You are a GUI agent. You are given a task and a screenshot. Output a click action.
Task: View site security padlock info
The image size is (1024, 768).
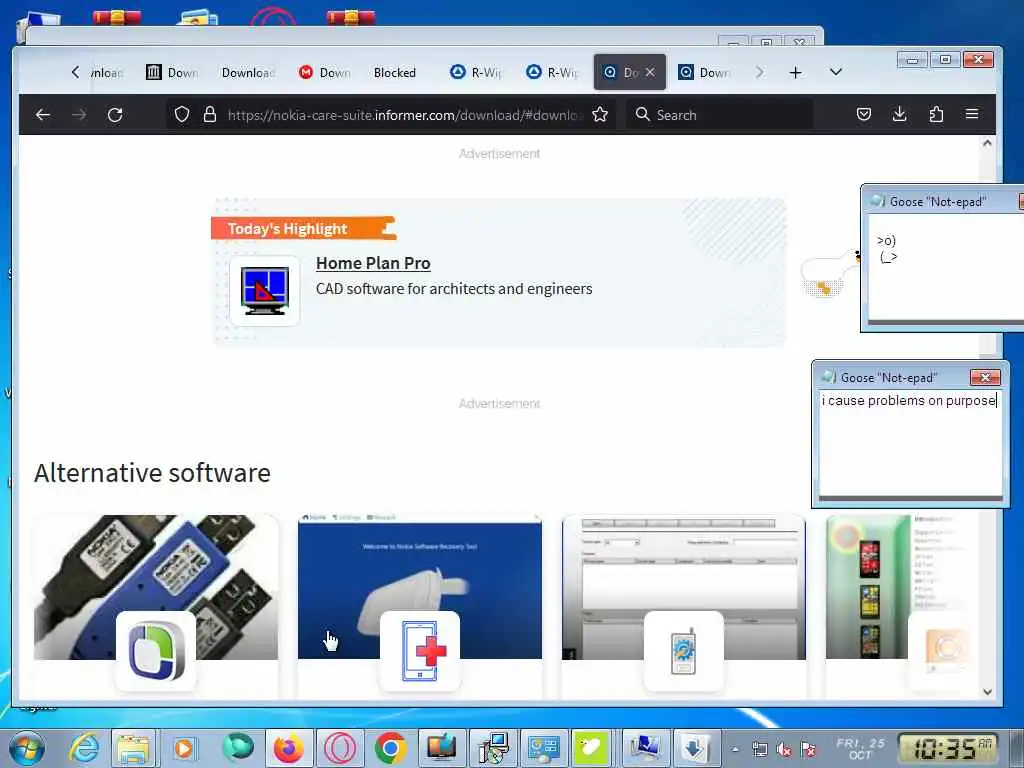click(210, 115)
